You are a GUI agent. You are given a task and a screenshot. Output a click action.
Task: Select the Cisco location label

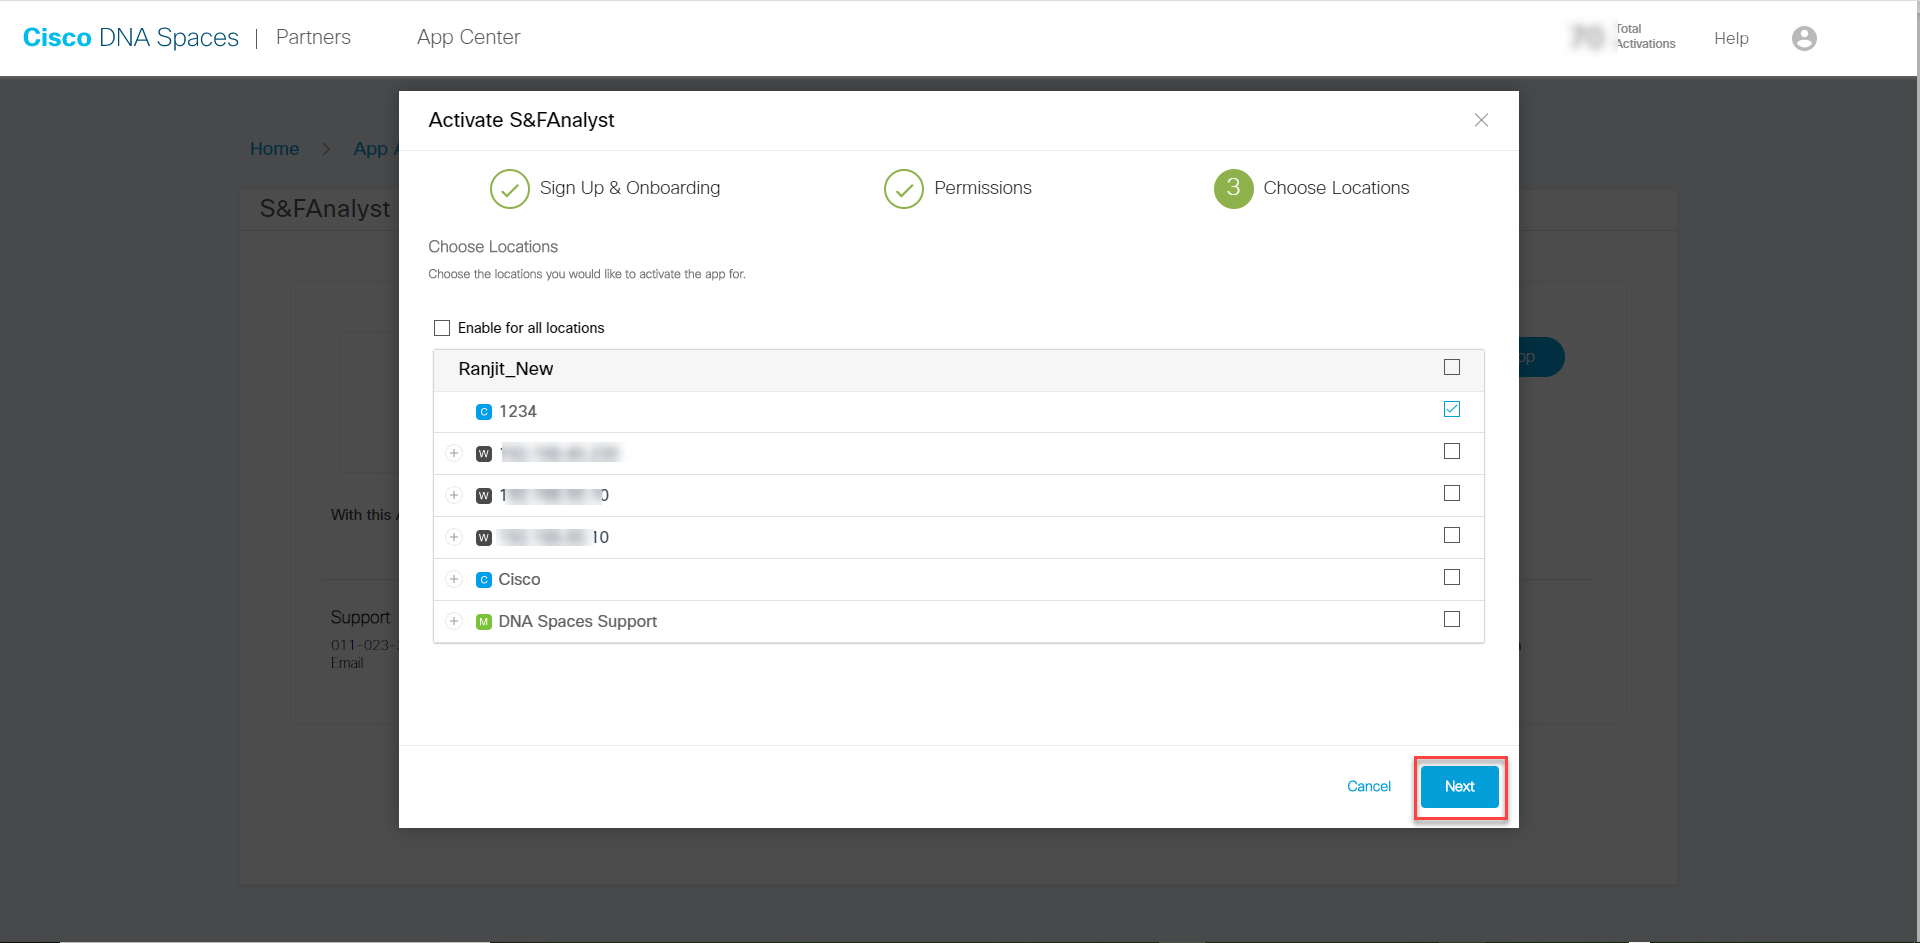point(519,579)
